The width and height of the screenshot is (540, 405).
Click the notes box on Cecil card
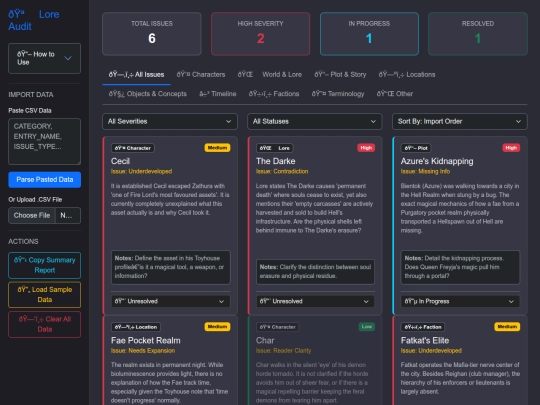click(170, 267)
